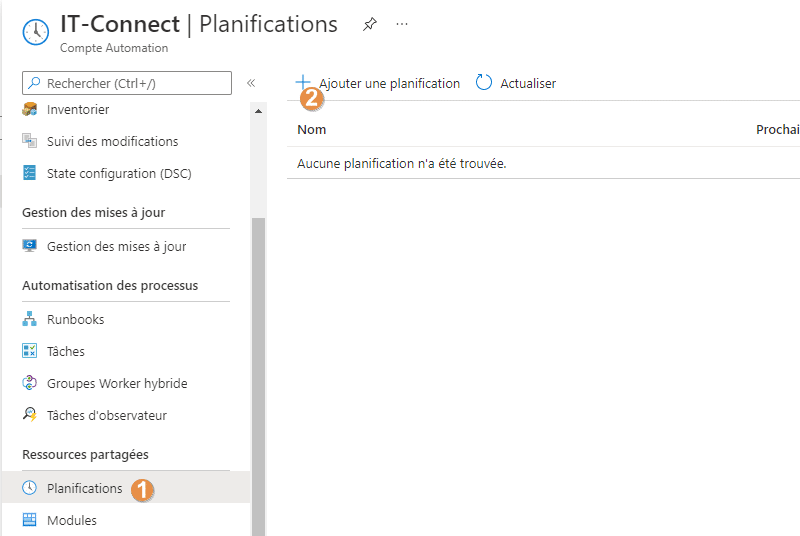The height and width of the screenshot is (536, 800).
Task: Click the IT-Connect title text
Action: tap(120, 24)
